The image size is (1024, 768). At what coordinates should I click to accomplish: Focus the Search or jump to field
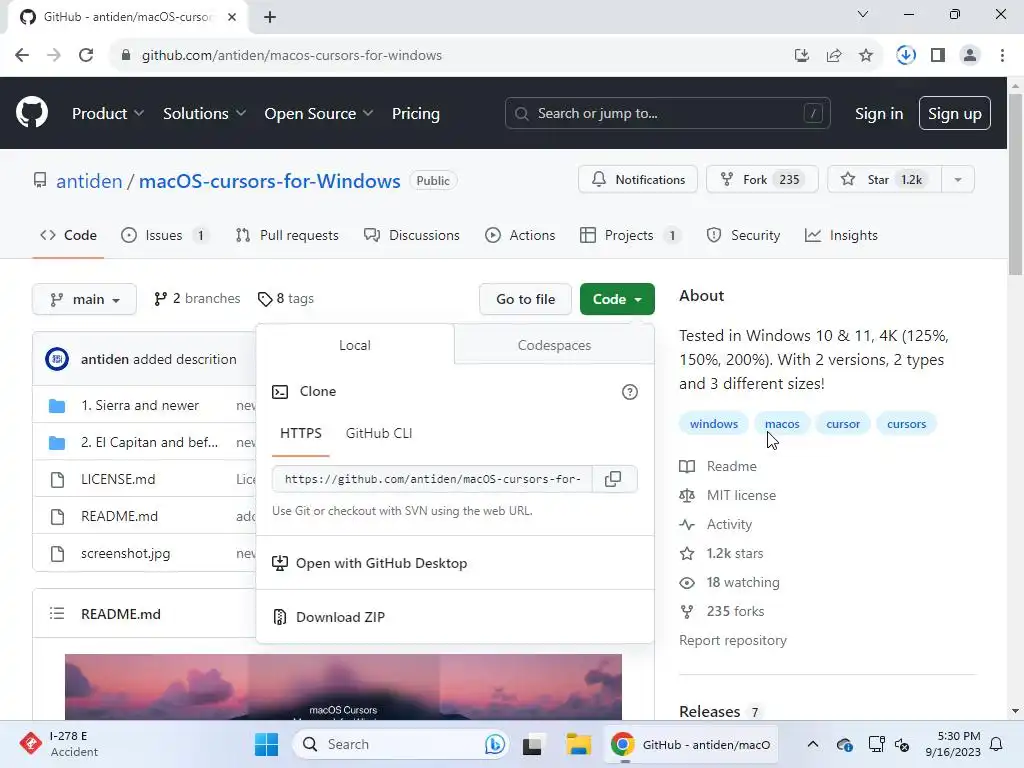(667, 114)
